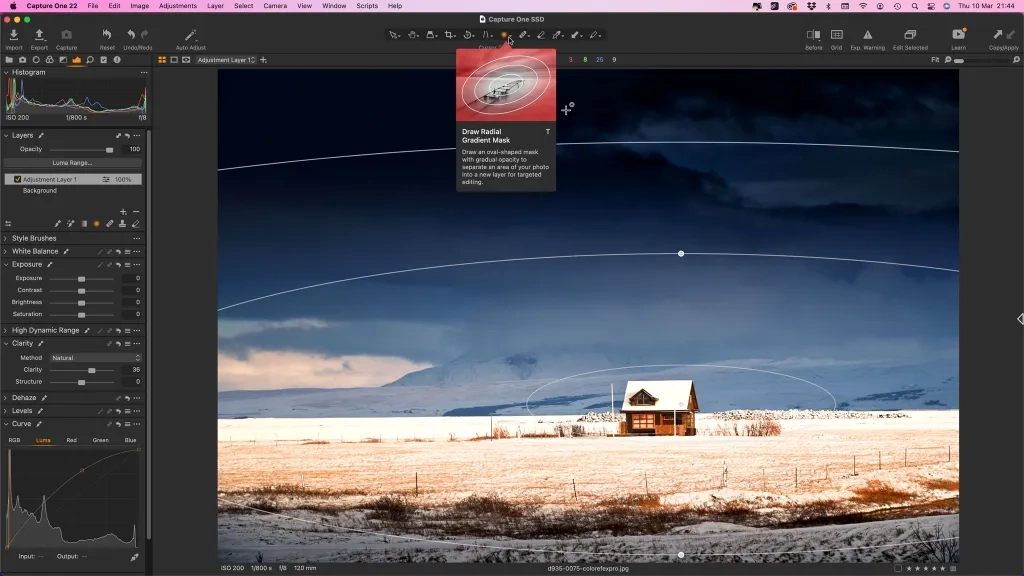This screenshot has width=1024, height=576.
Task: Collapse the Exposure panel
Action: [x=6, y=265]
